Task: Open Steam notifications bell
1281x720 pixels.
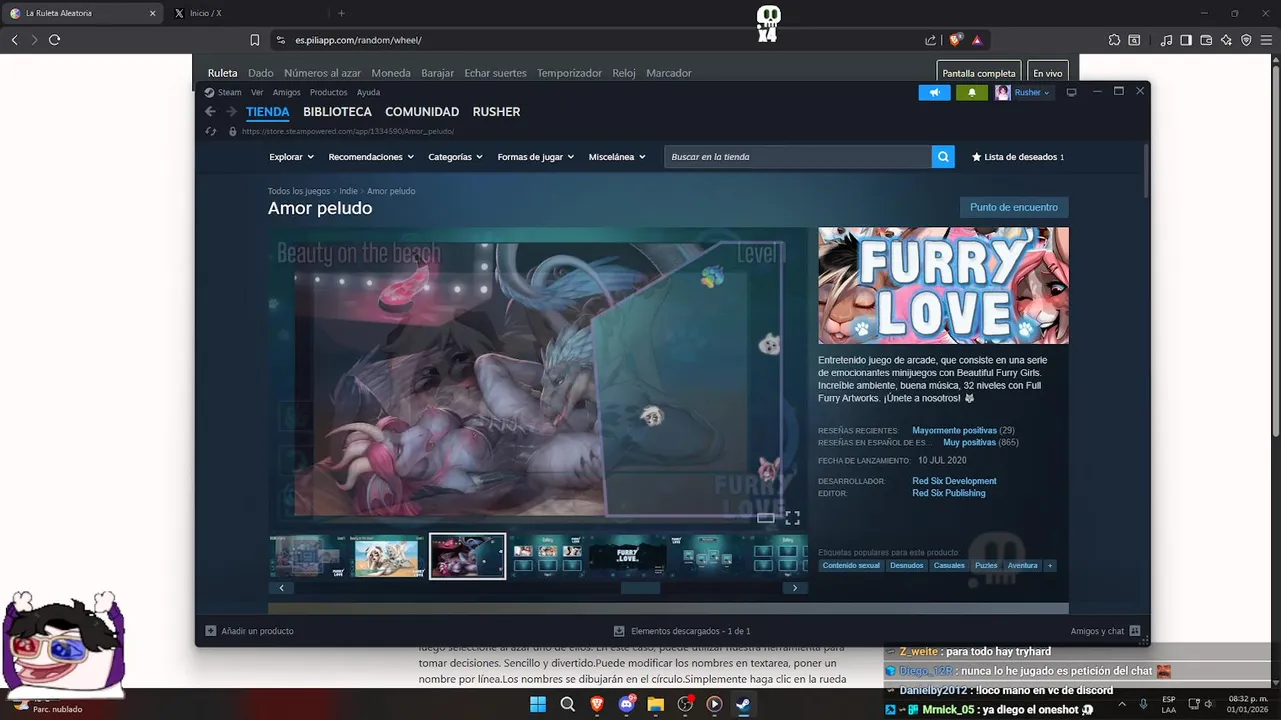Action: (x=971, y=92)
